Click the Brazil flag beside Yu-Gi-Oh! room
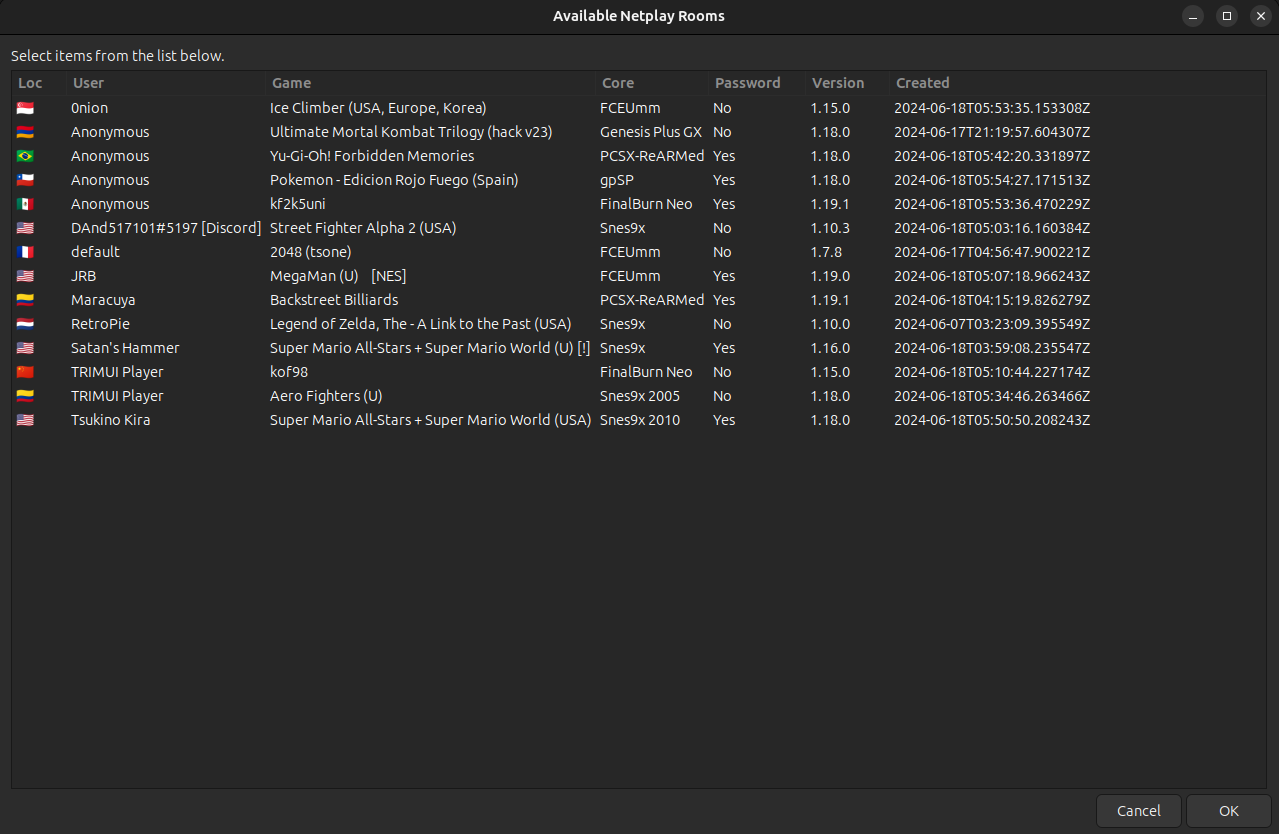 tap(25, 156)
